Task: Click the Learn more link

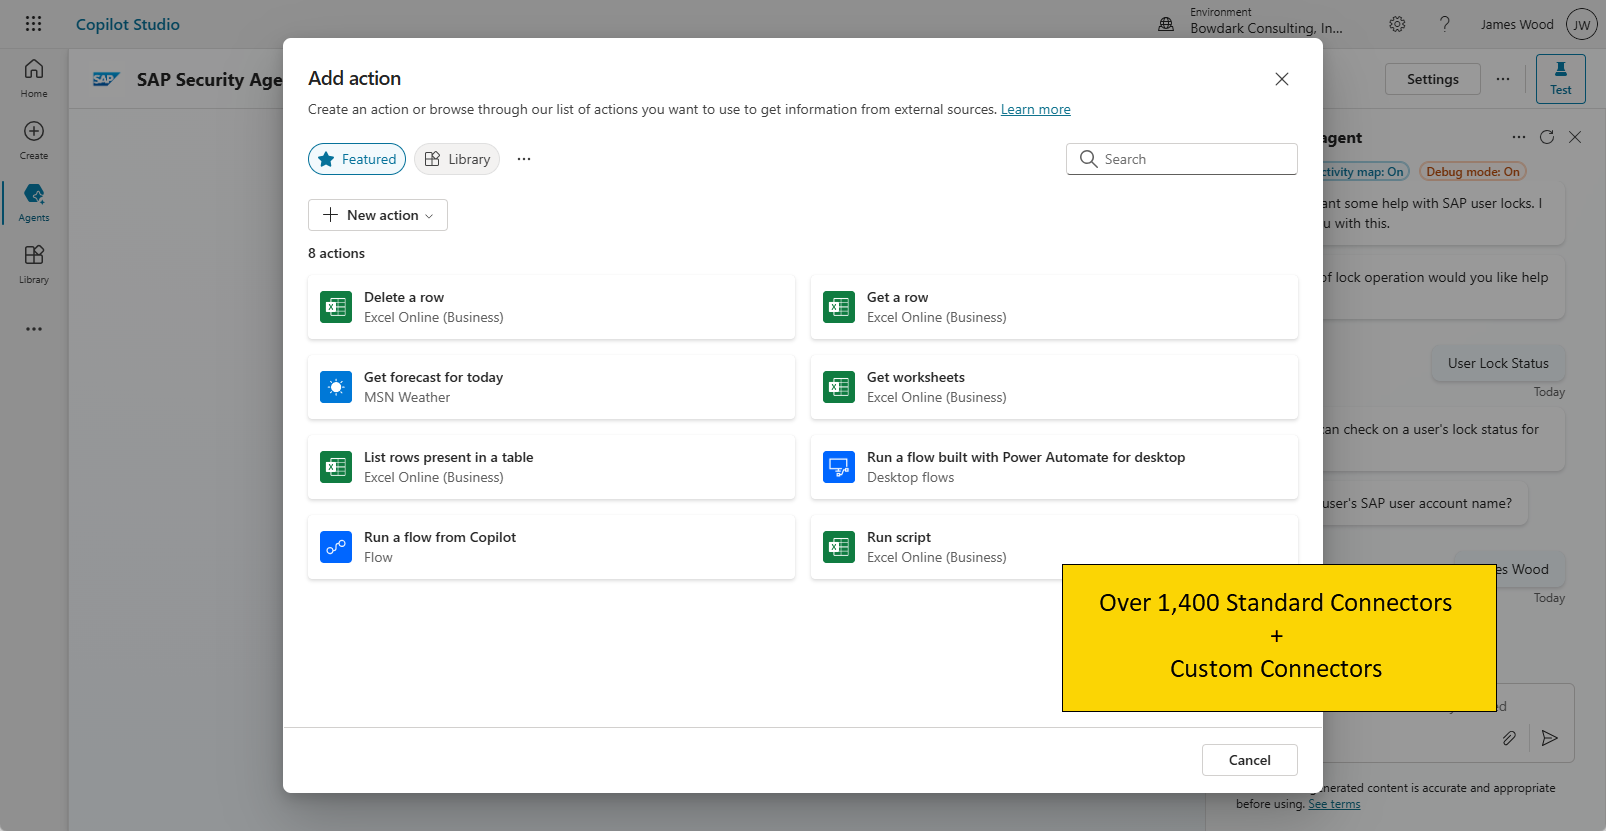Action: point(1036,110)
